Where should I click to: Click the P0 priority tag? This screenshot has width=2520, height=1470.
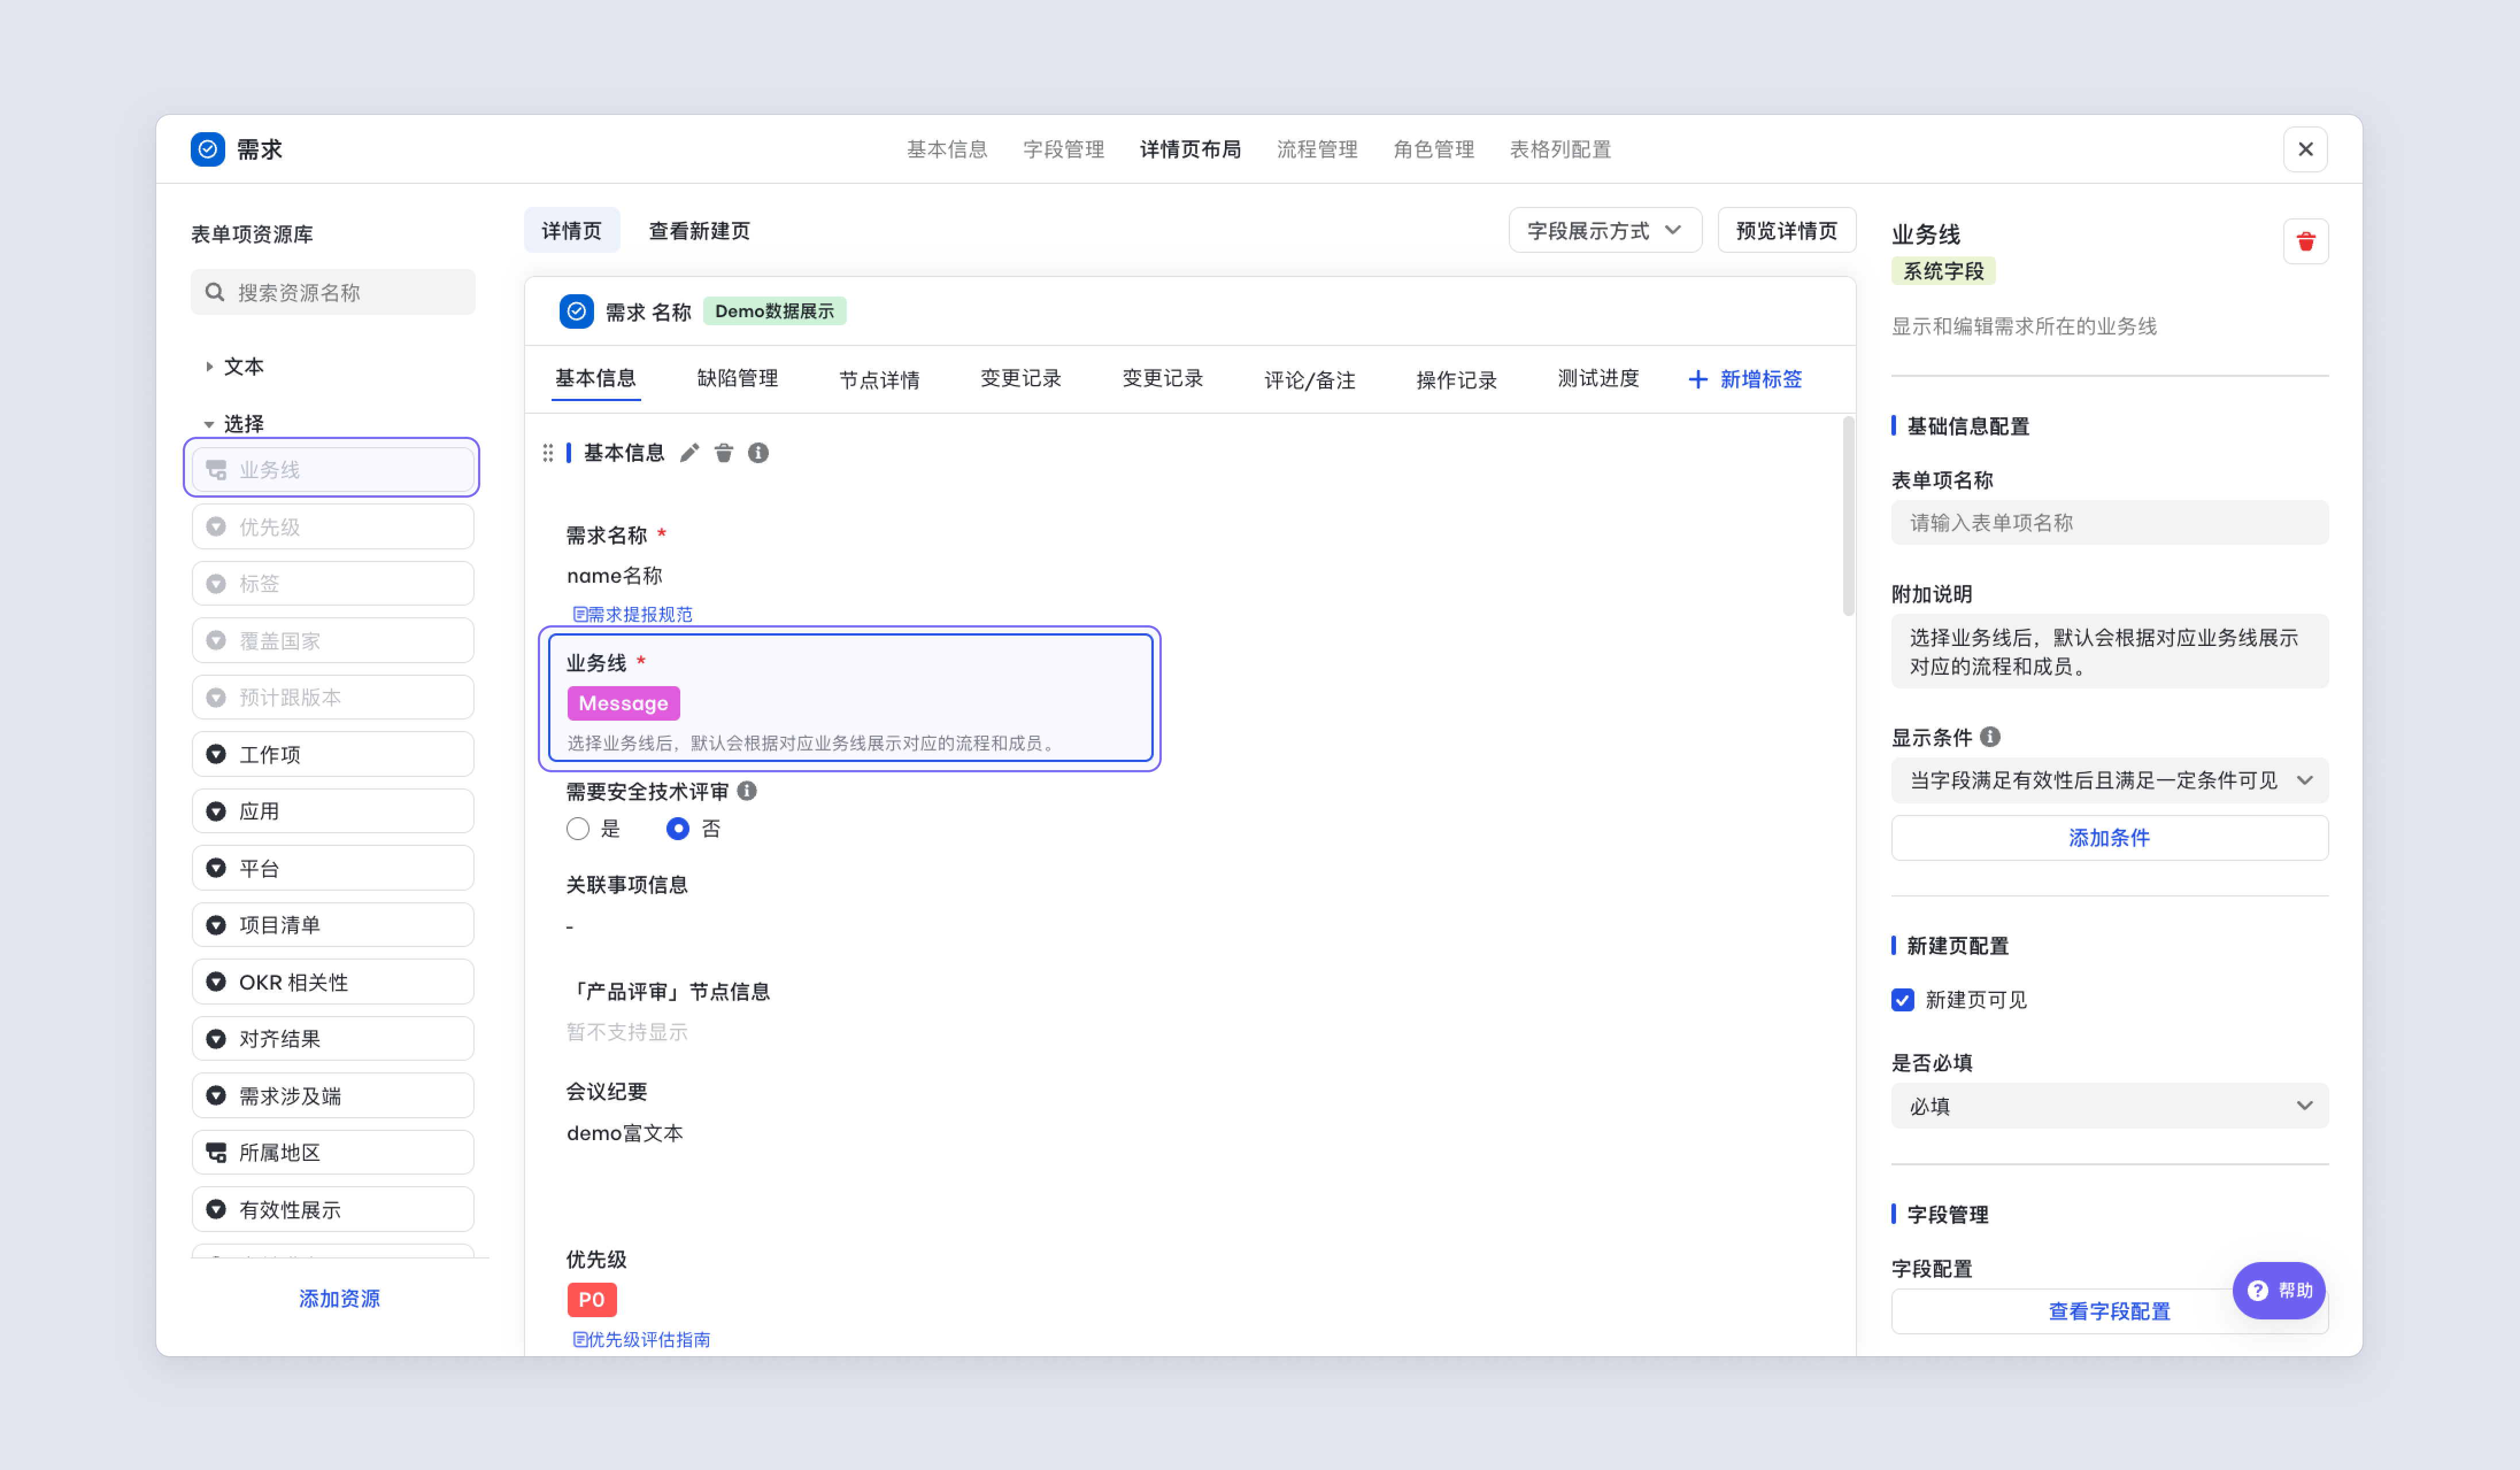click(x=592, y=1299)
